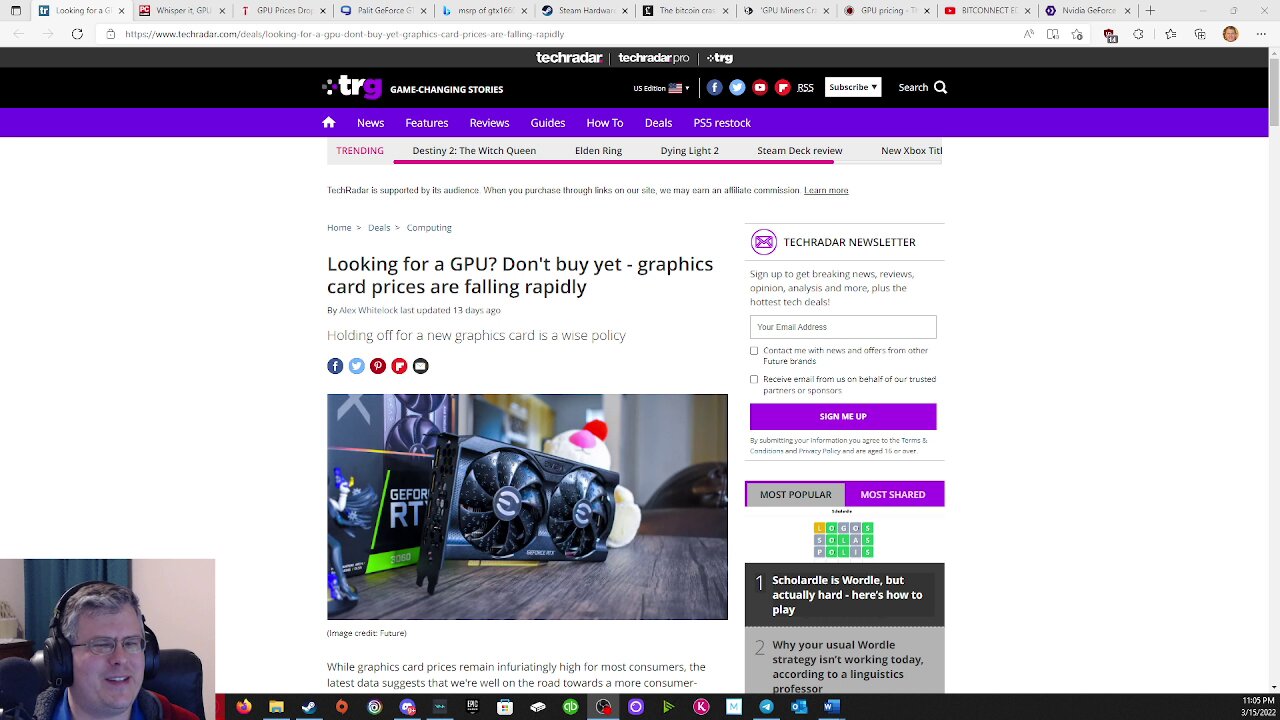Open the browser profile avatar
1280x720 pixels.
(x=1230, y=34)
